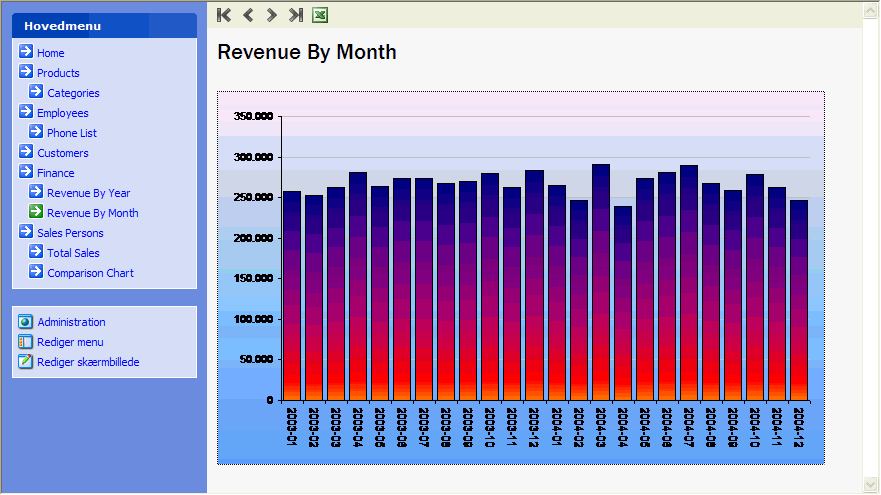This screenshot has height=495, width=881.
Task: Go to the first page arrow icon
Action: coord(224,15)
